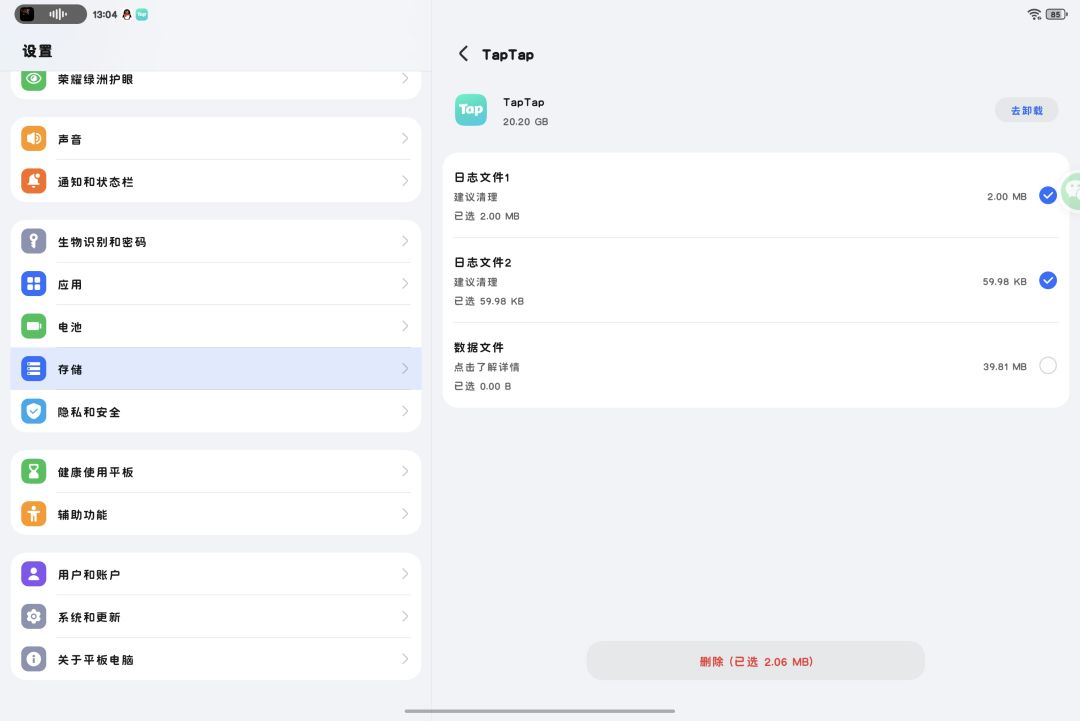Open 生物识别和密码 via its chevron

click(x=405, y=241)
